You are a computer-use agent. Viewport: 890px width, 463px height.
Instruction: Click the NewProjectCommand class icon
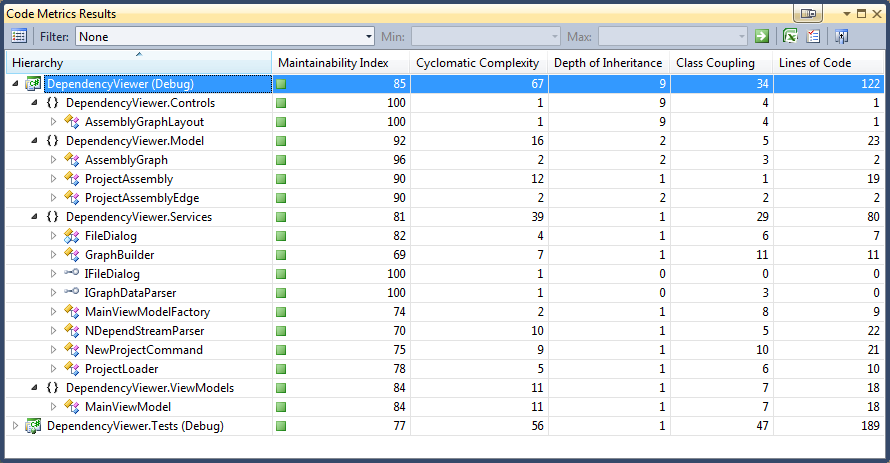[72, 350]
